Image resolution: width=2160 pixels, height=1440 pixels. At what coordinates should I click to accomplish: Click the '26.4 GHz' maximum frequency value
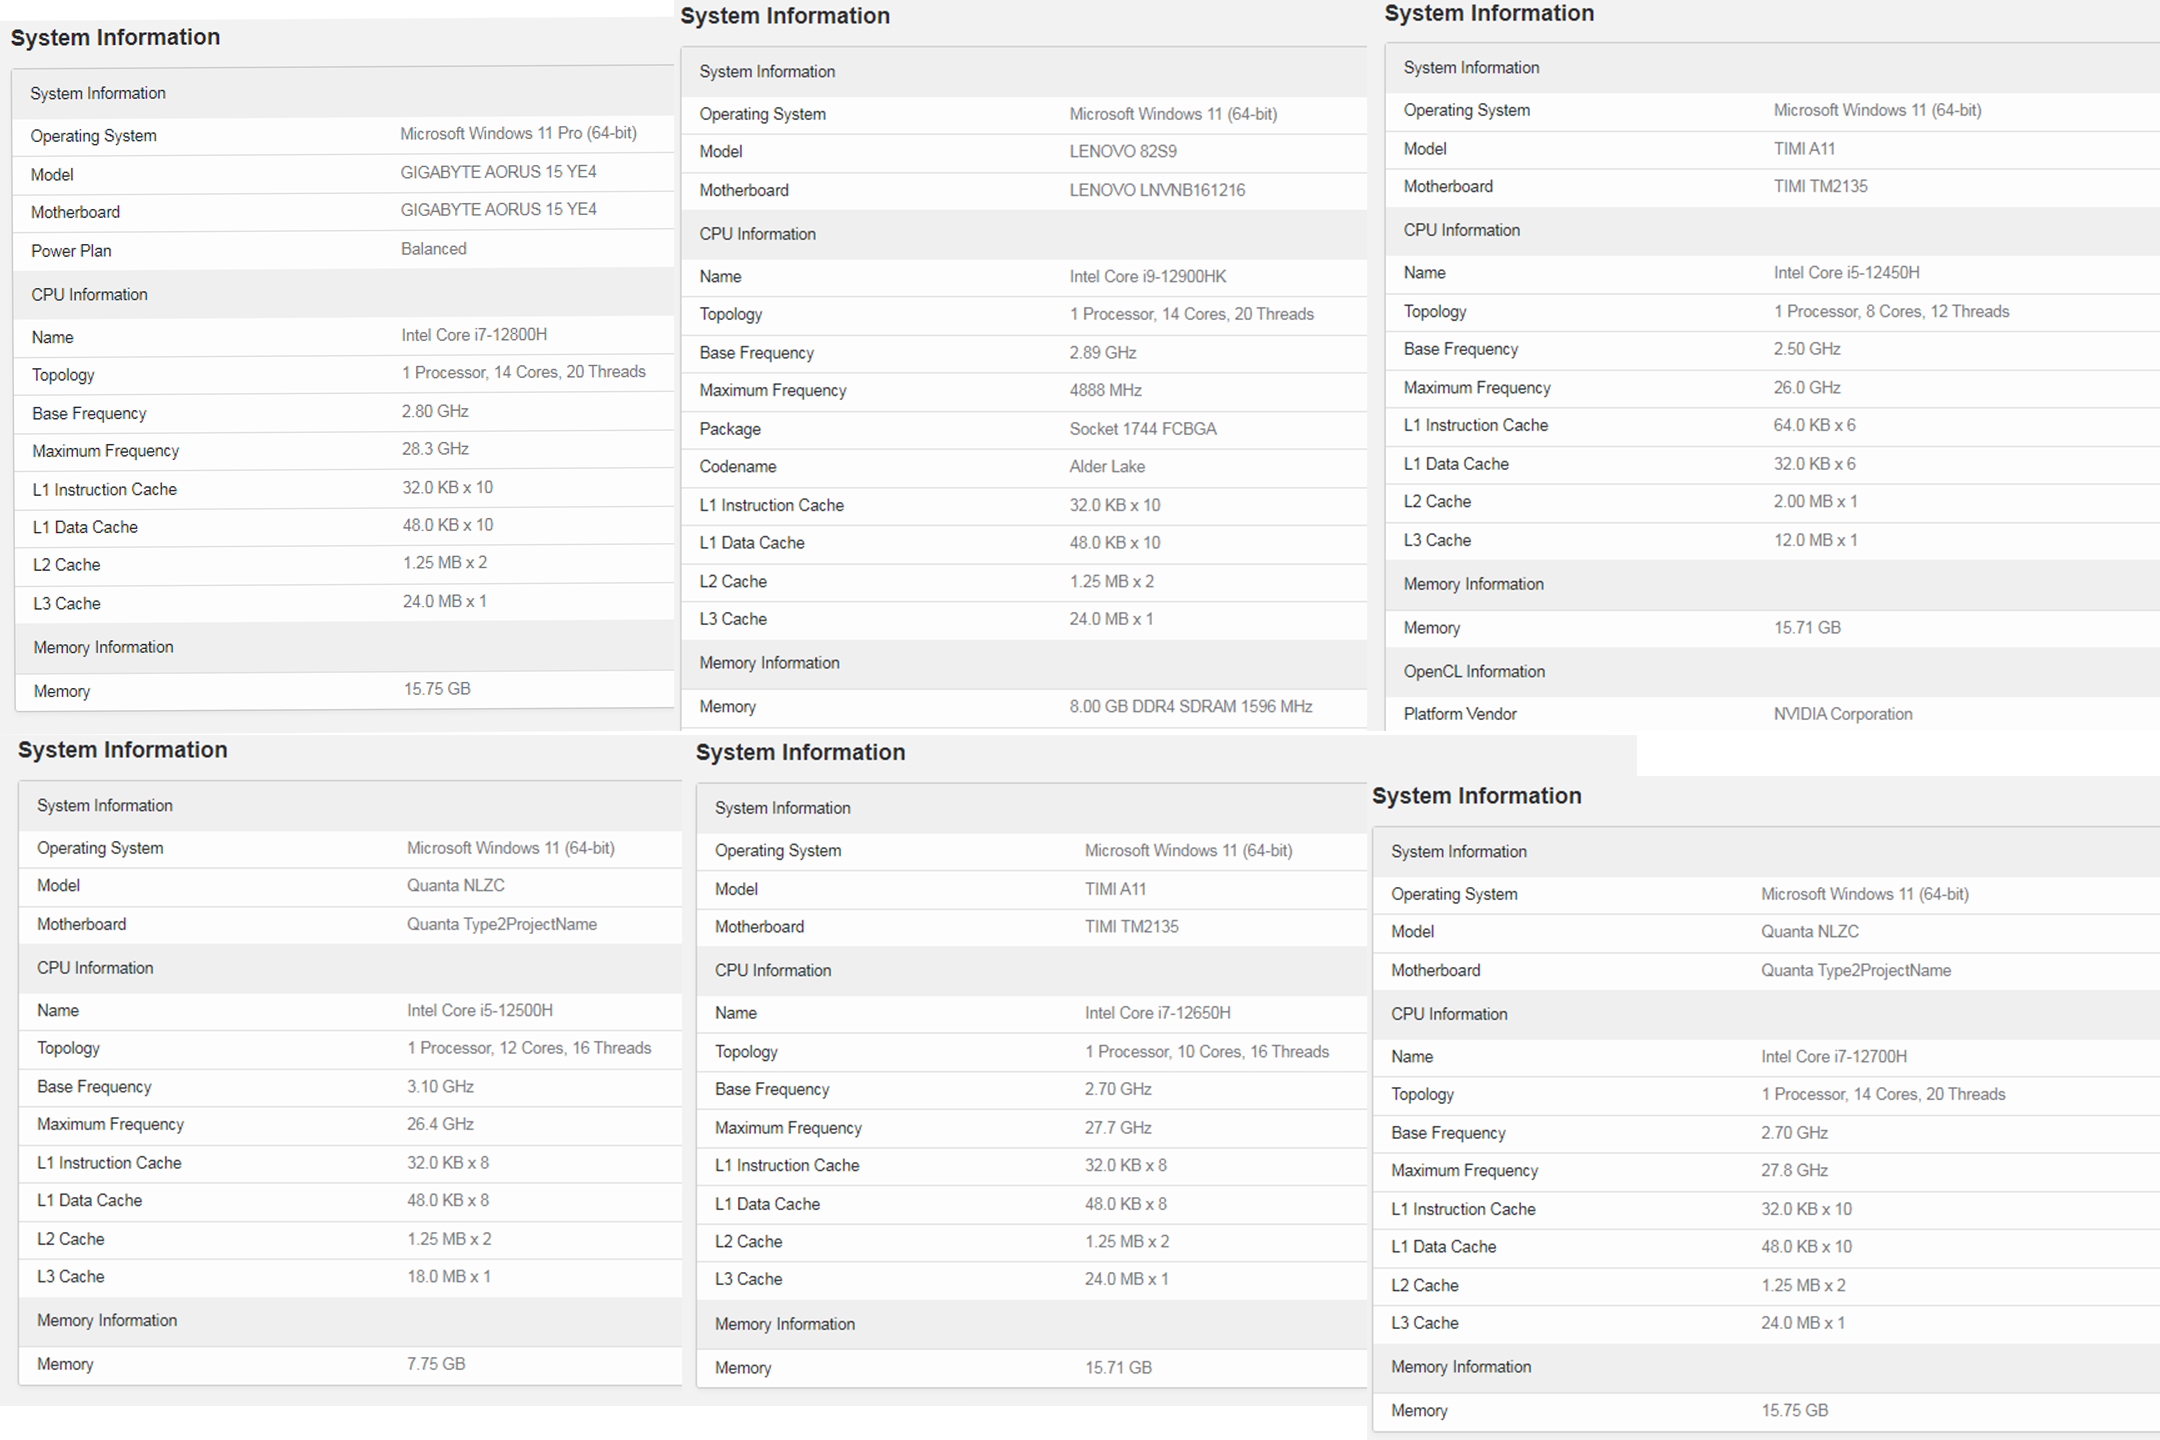[x=440, y=1124]
